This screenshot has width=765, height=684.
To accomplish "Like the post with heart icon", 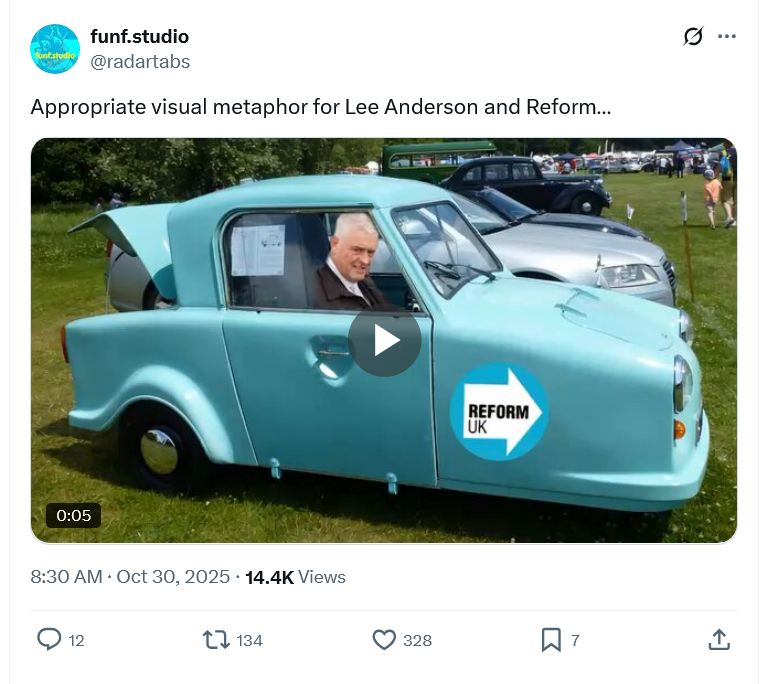I will tap(384, 640).
